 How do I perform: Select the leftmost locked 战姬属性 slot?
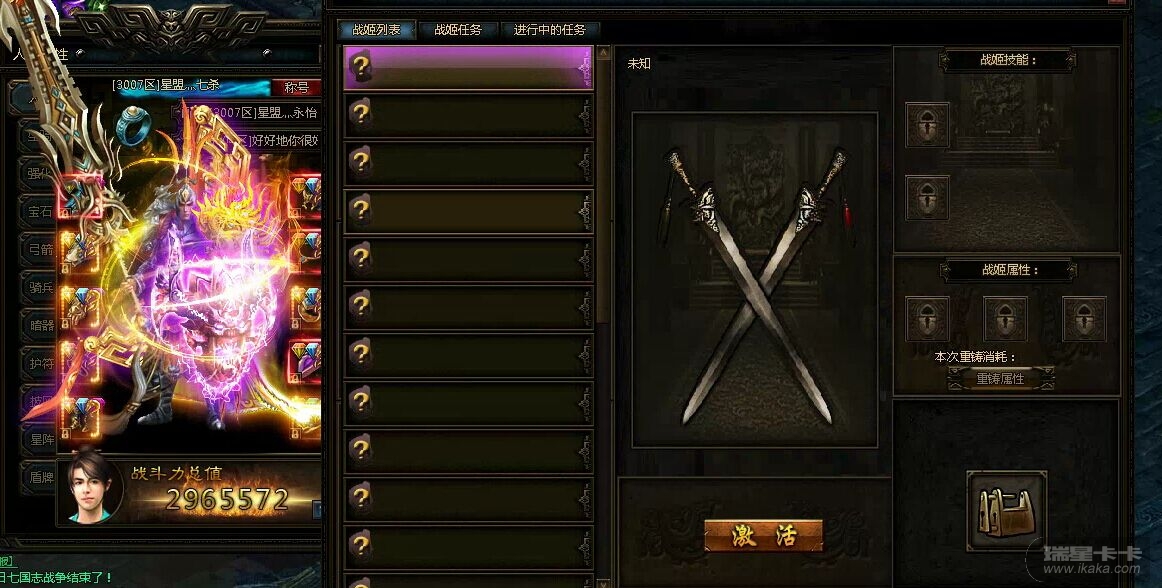pyautogui.click(x=927, y=319)
